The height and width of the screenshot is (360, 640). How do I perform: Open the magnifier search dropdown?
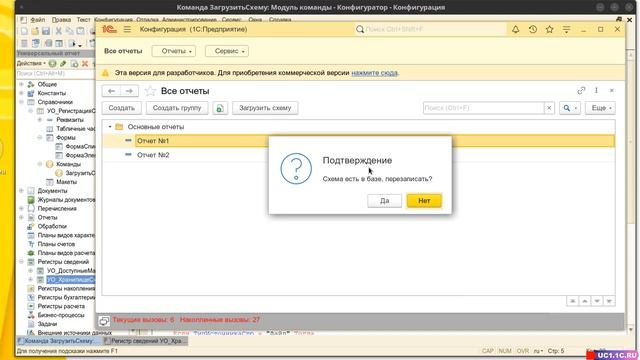tap(570, 108)
